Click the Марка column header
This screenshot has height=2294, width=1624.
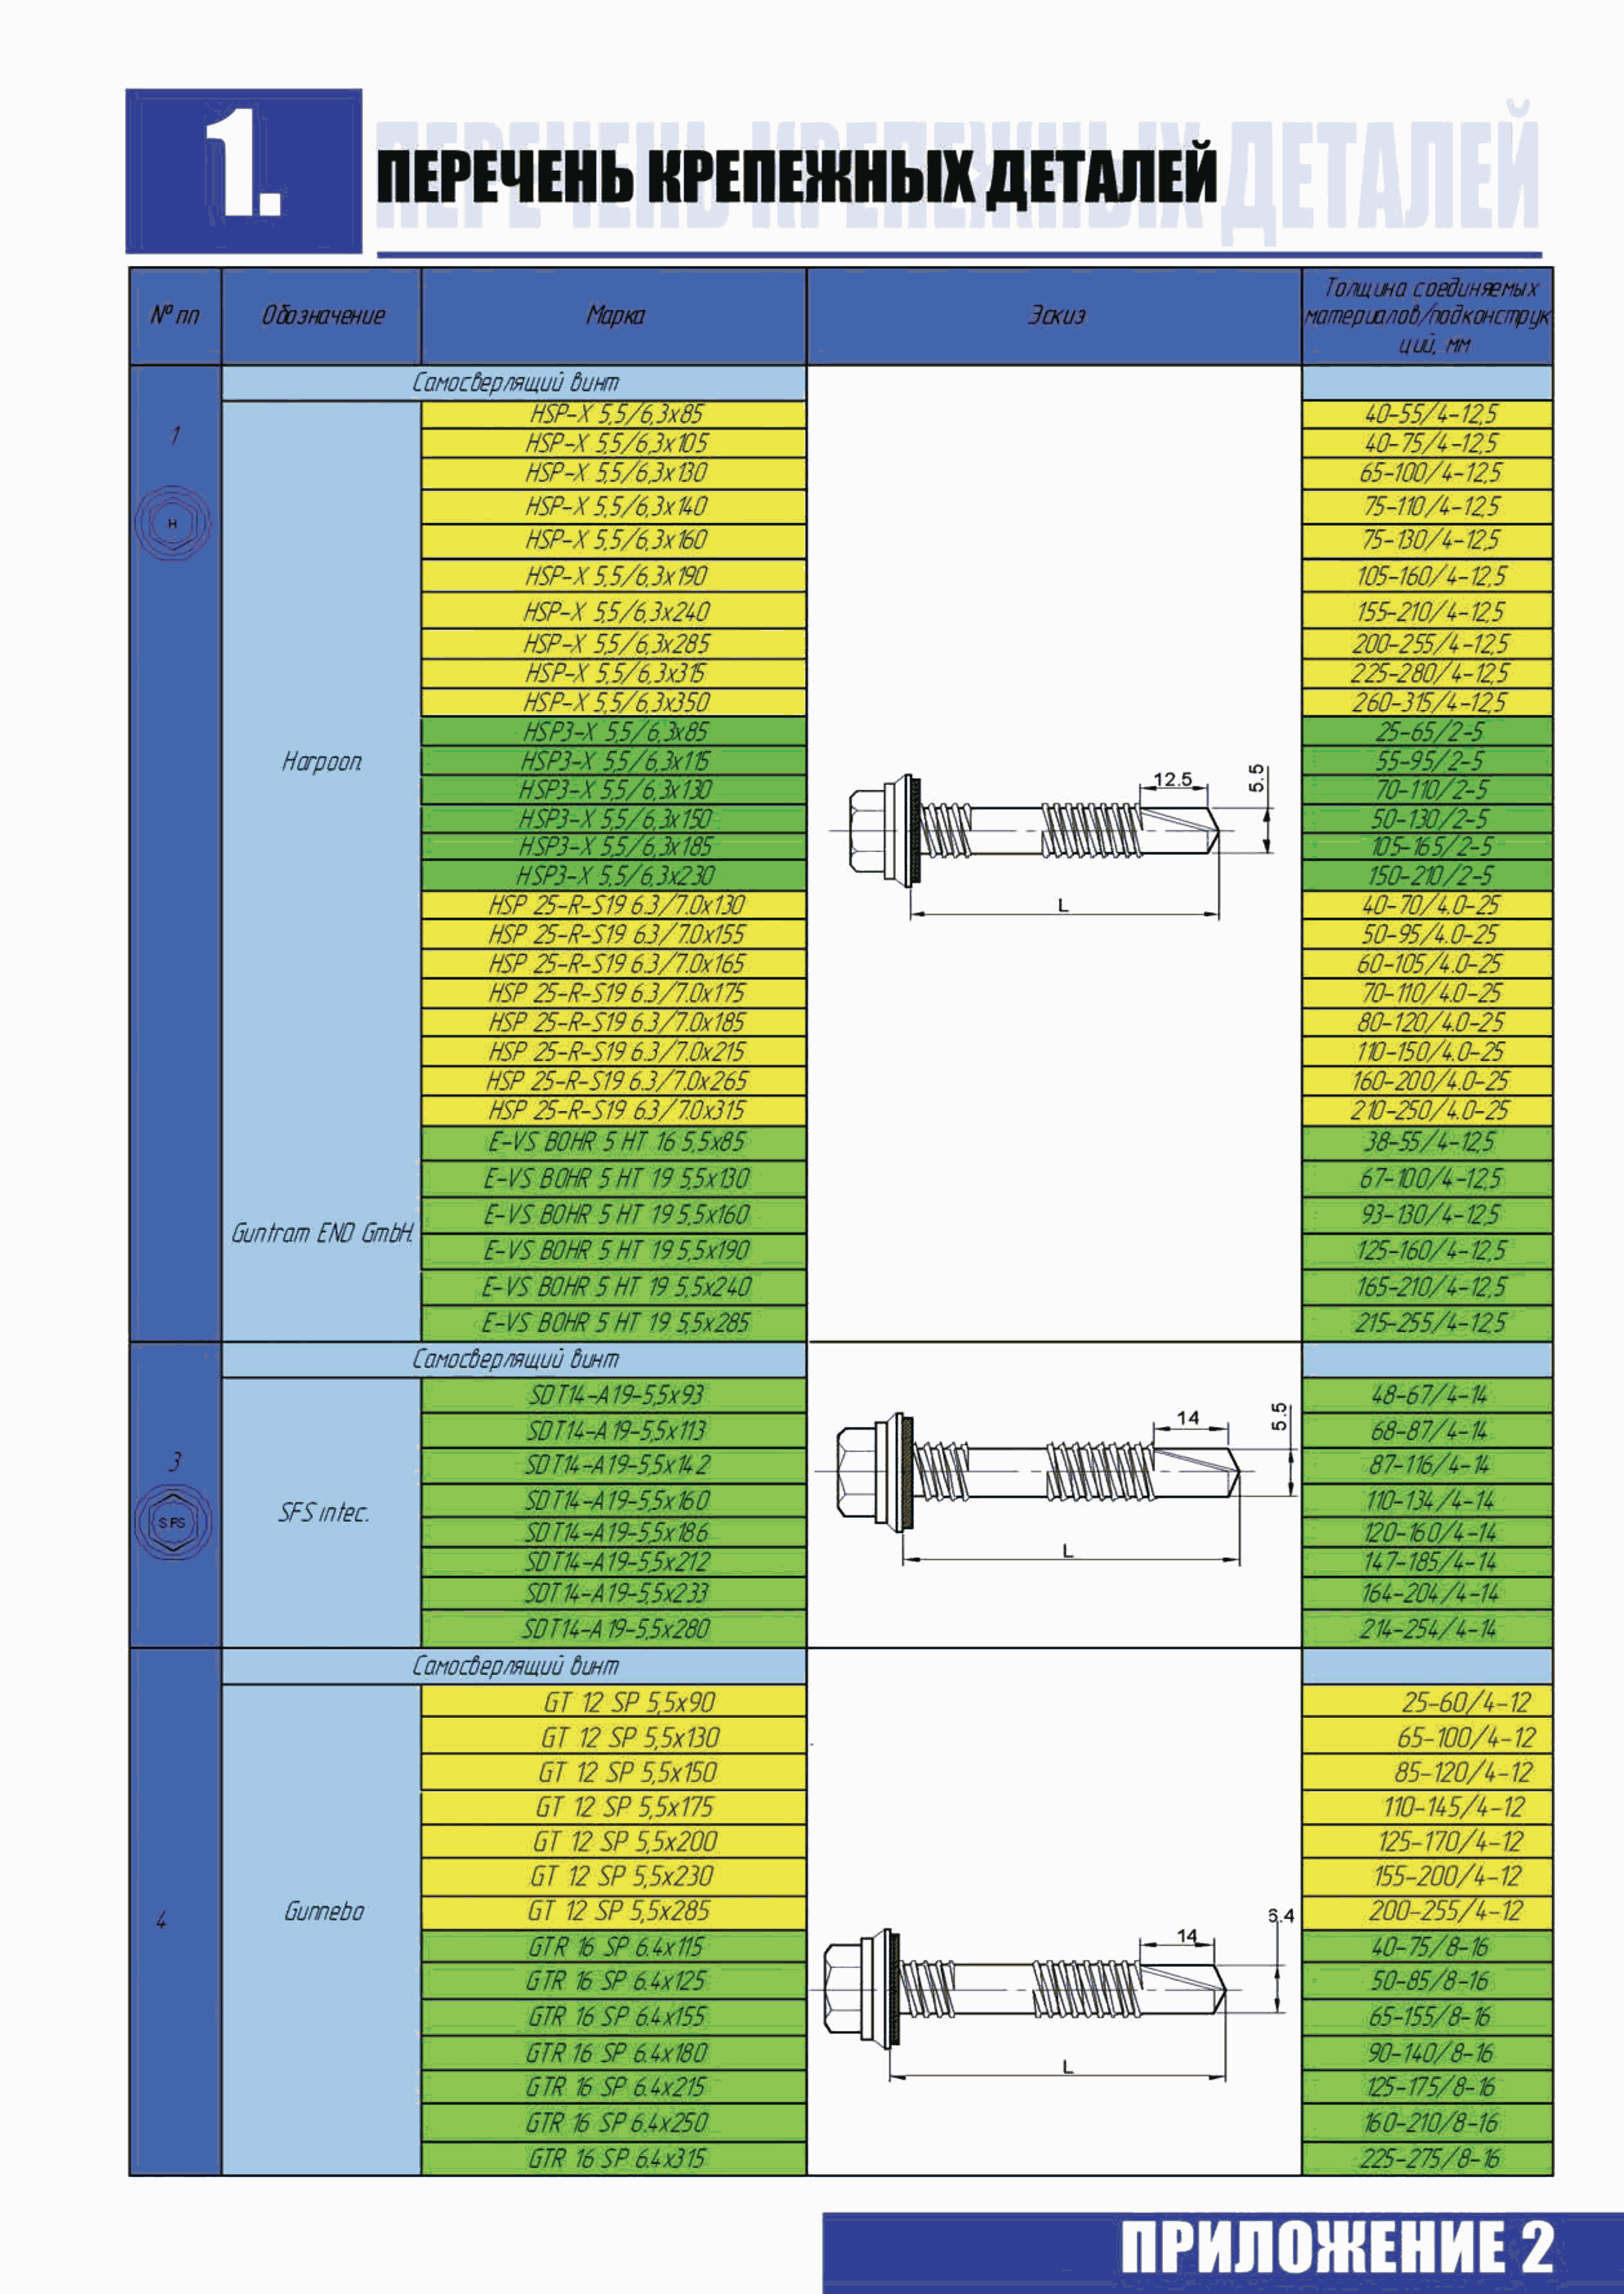614,316
